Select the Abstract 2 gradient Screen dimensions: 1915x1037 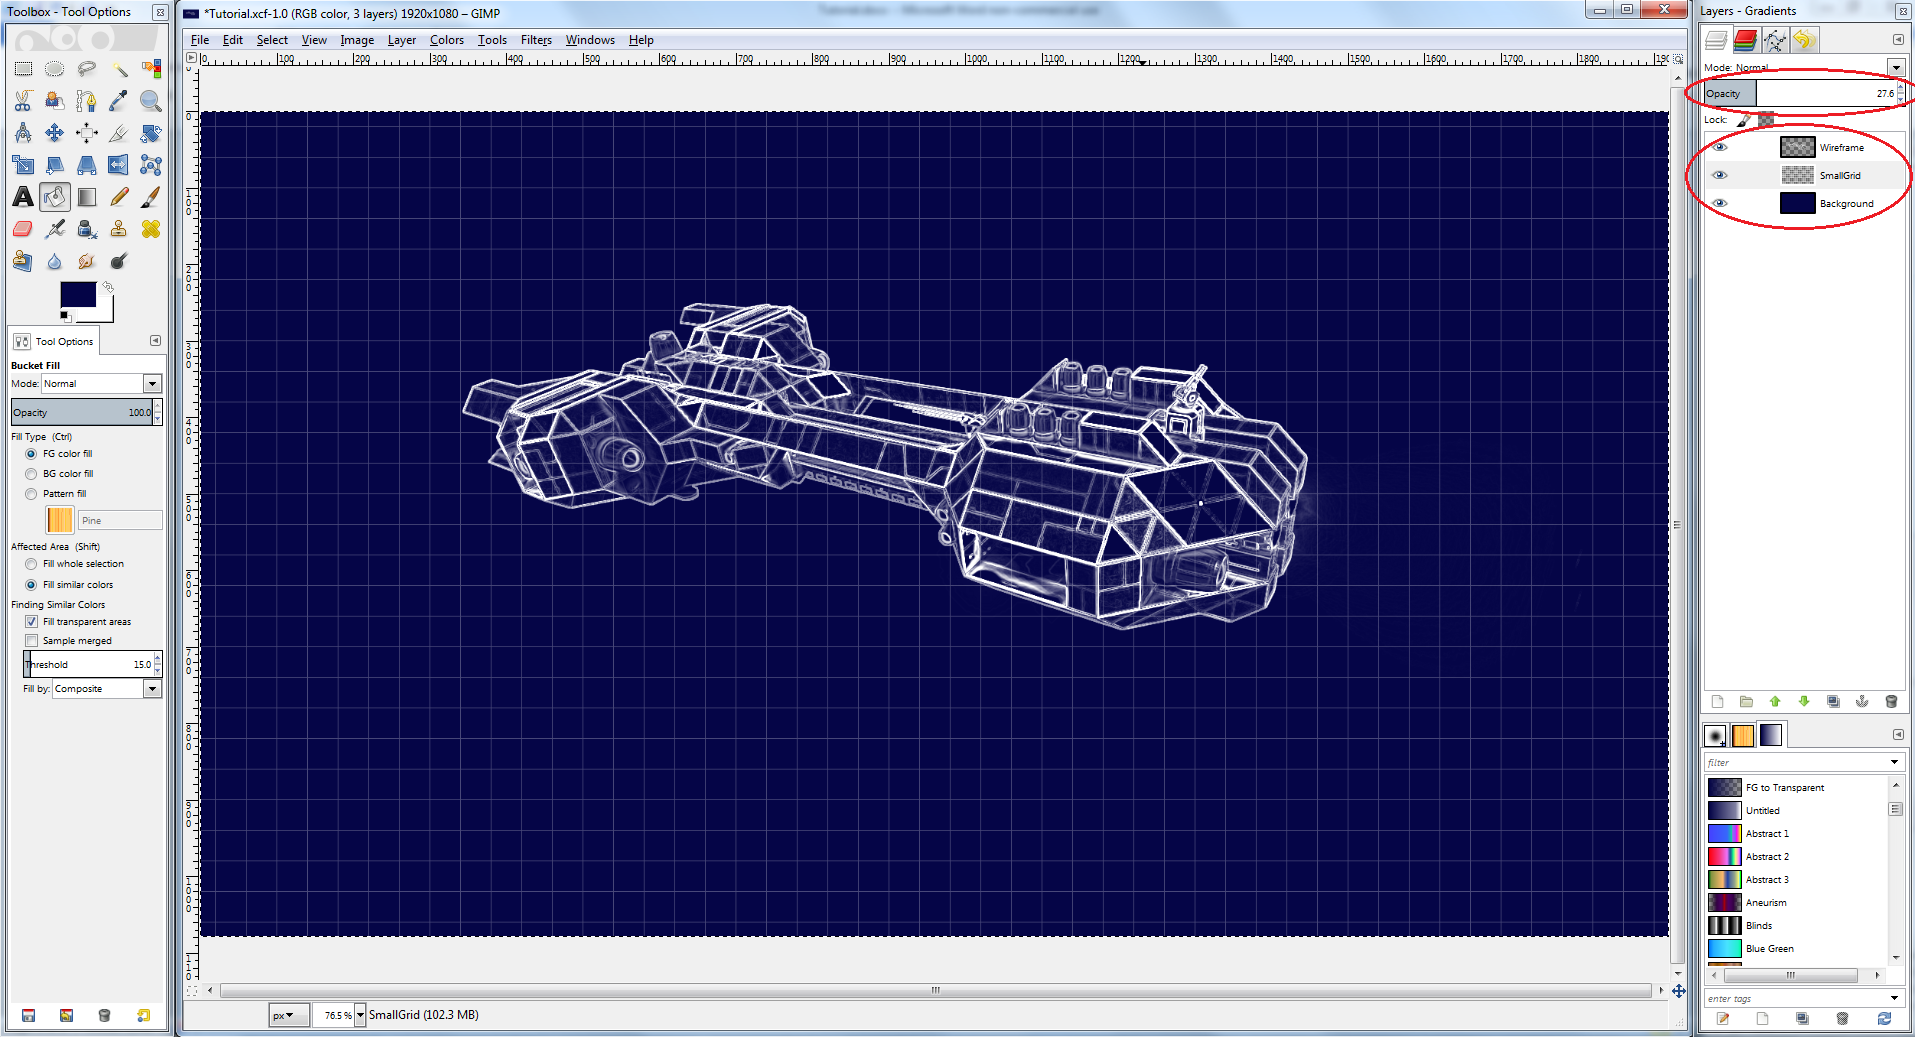1796,857
